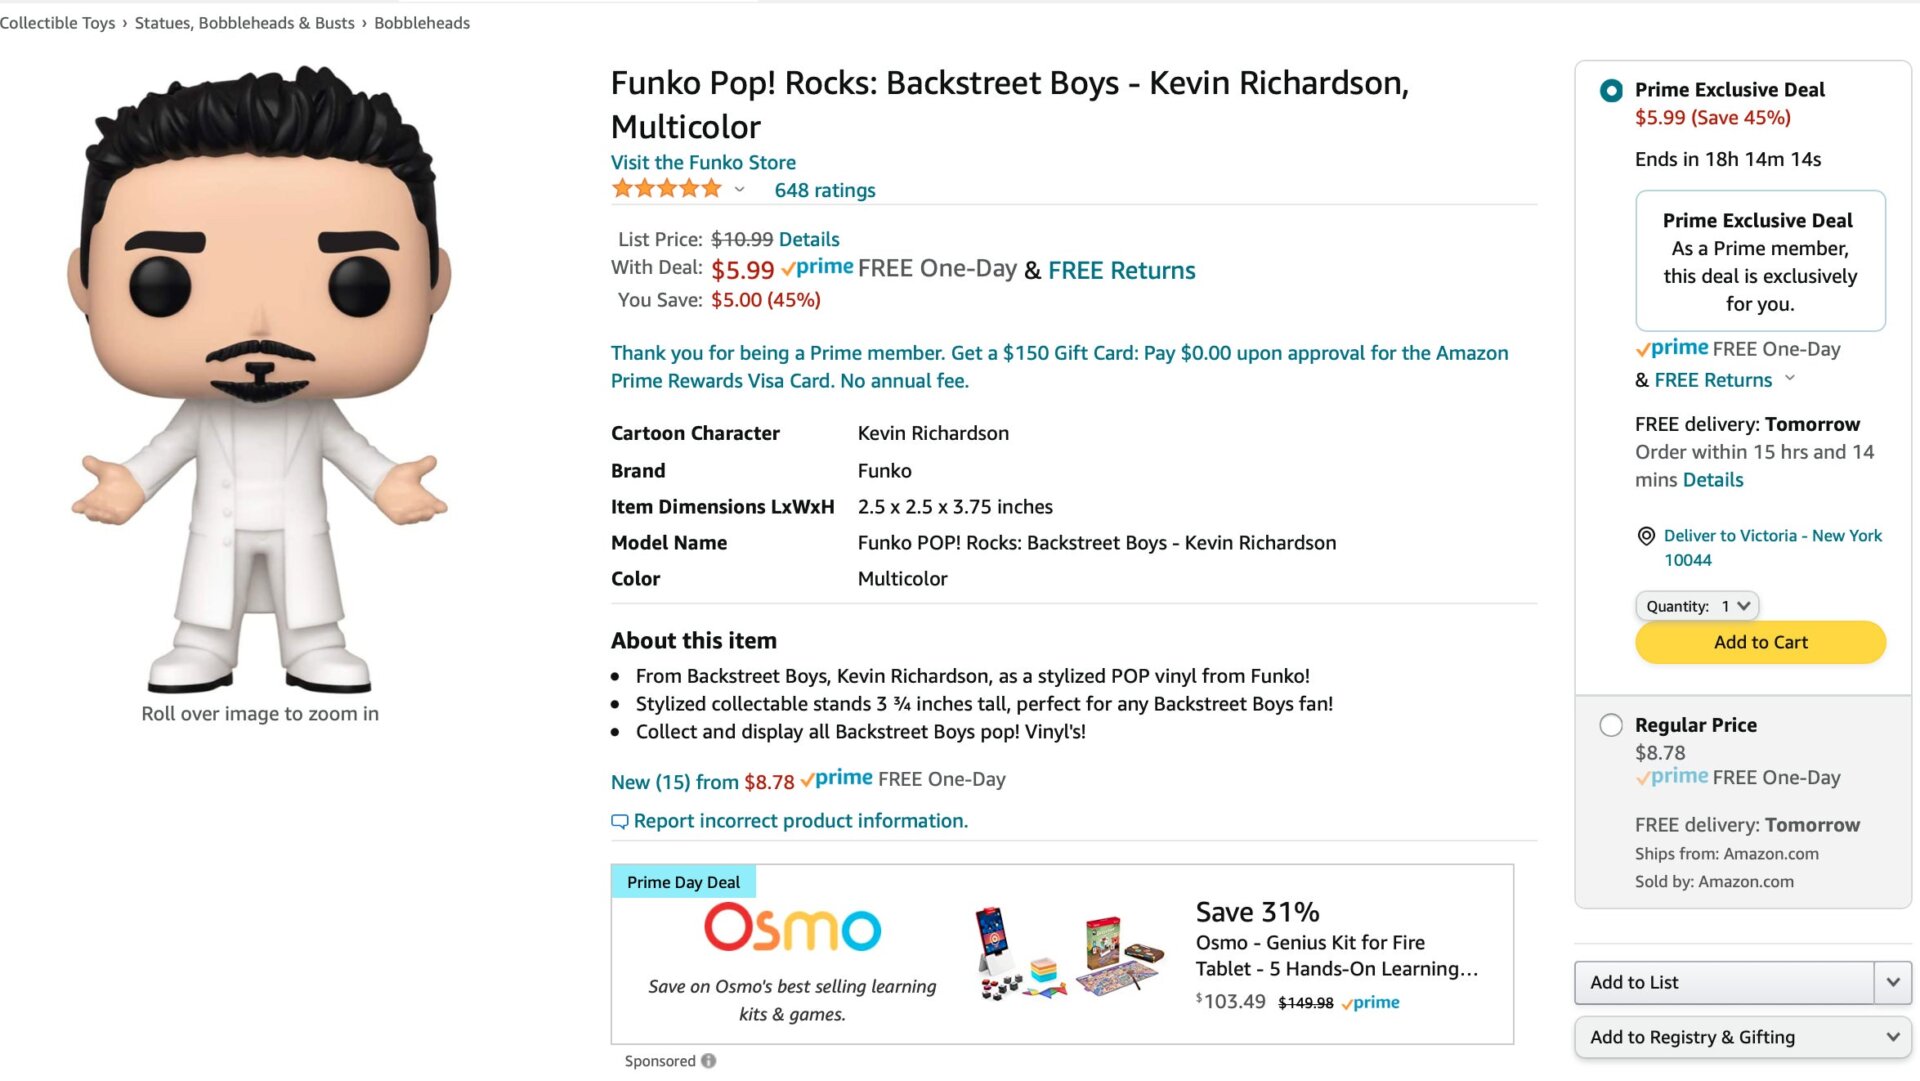Open the Bobbleheads breadcrumb category
1920x1081 pixels.
pyautogui.click(x=419, y=22)
